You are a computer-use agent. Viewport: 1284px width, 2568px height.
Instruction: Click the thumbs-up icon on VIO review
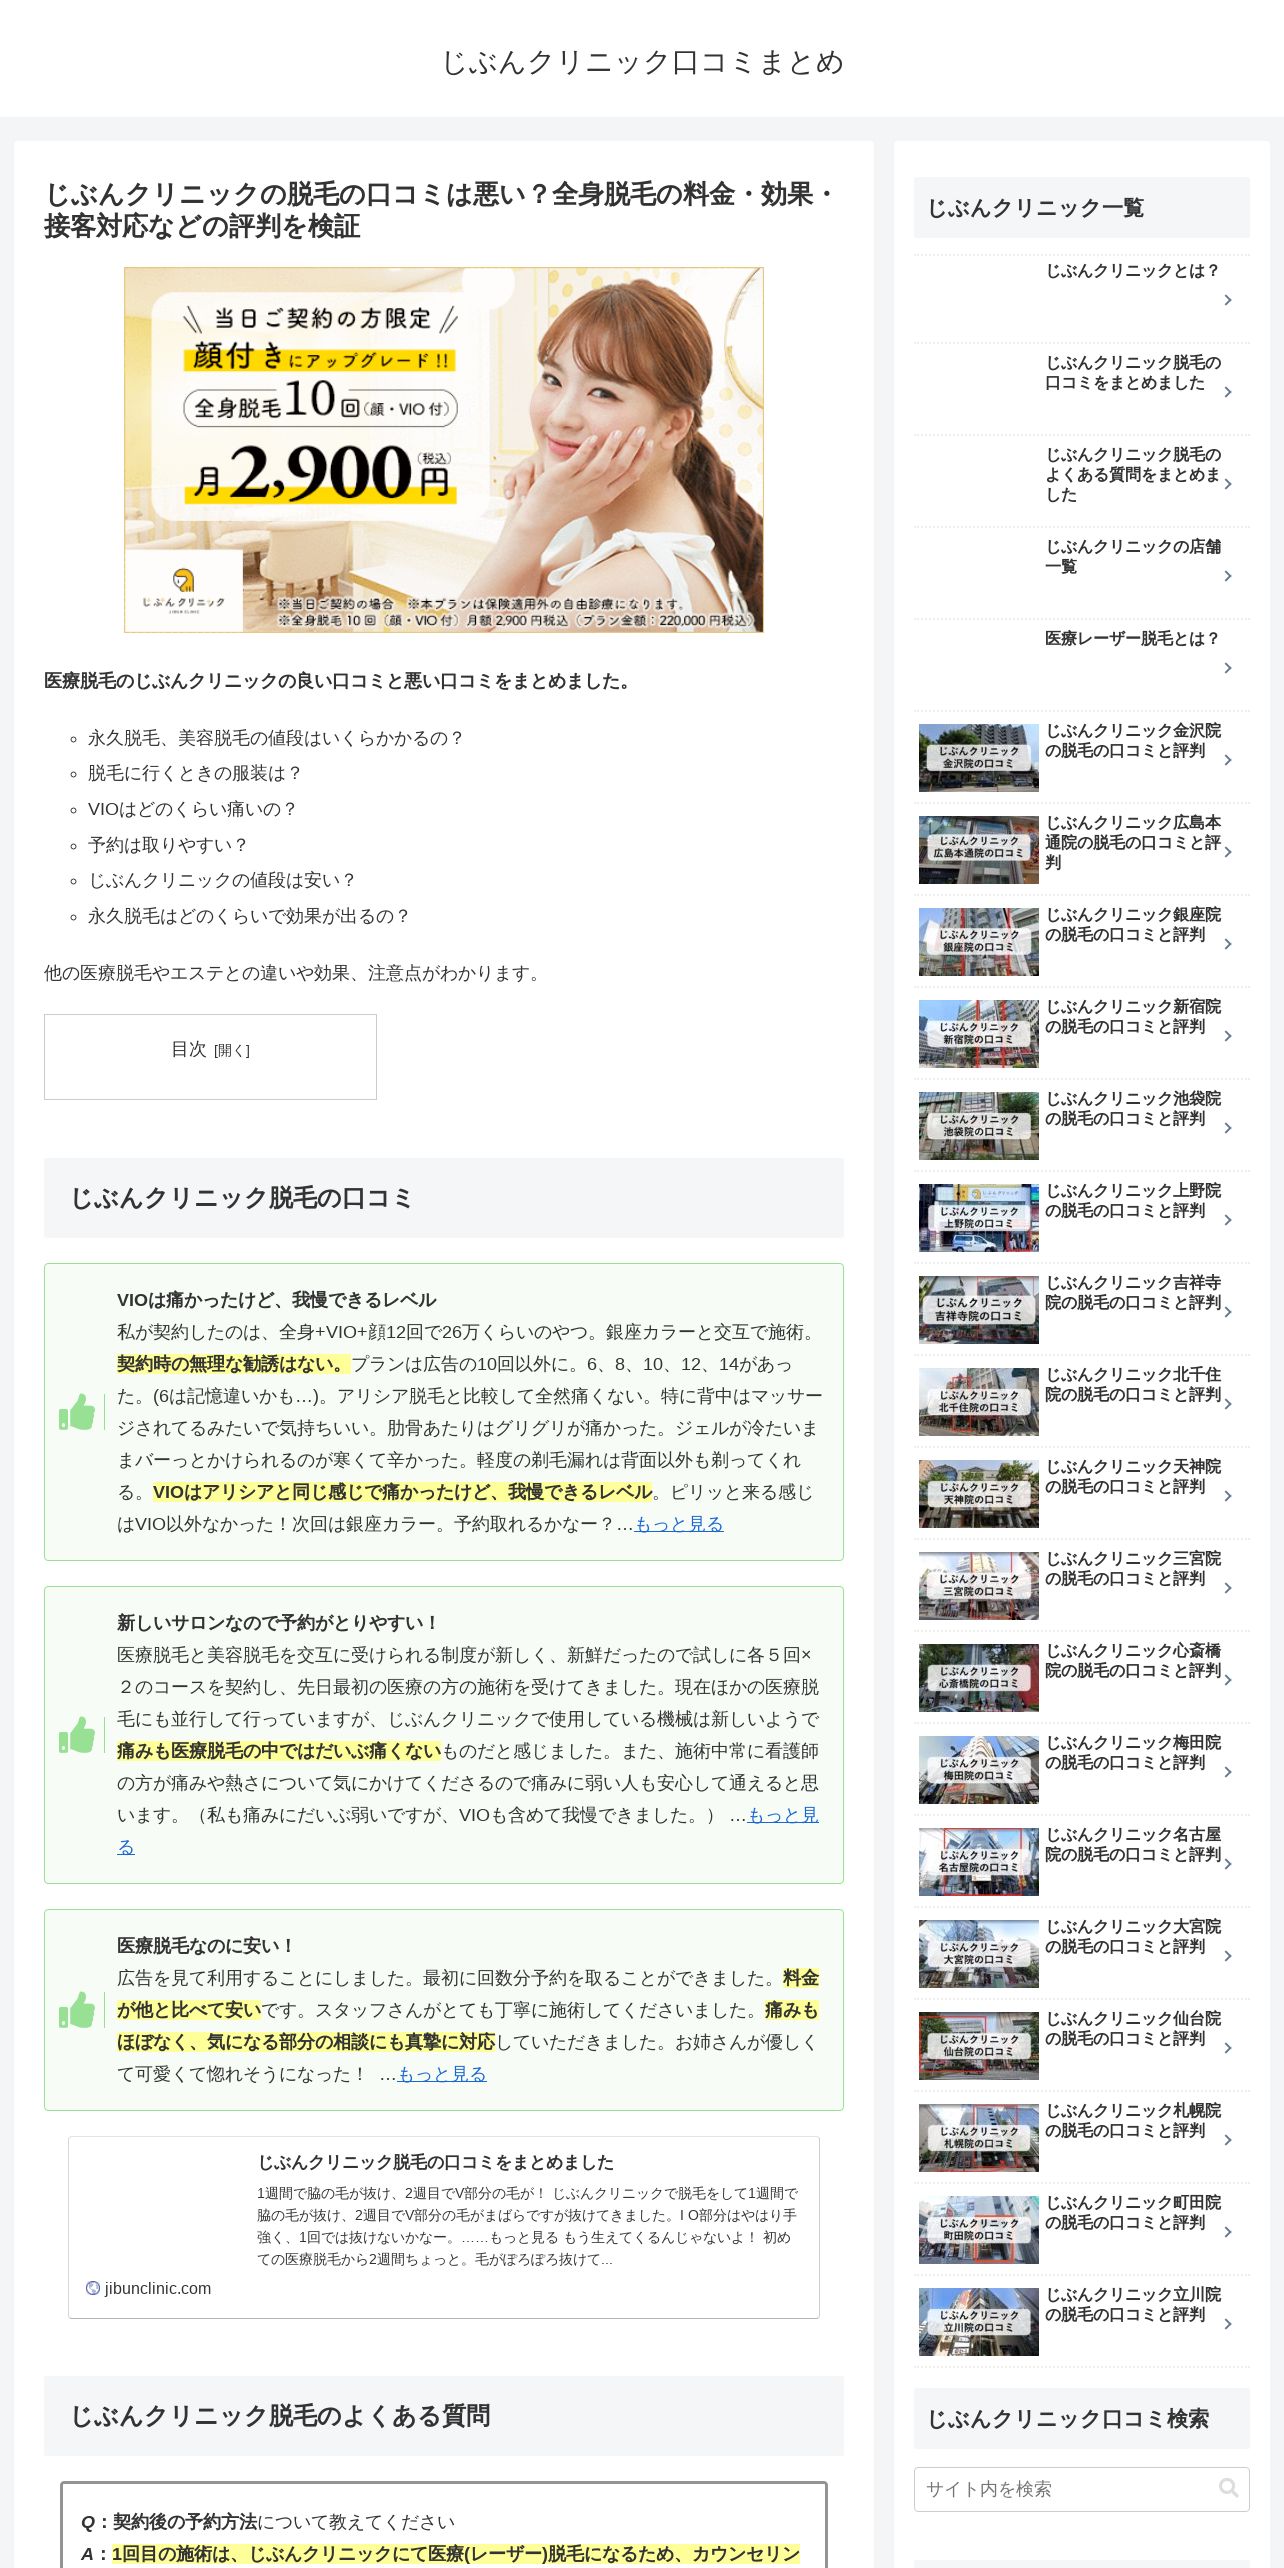point(77,1412)
